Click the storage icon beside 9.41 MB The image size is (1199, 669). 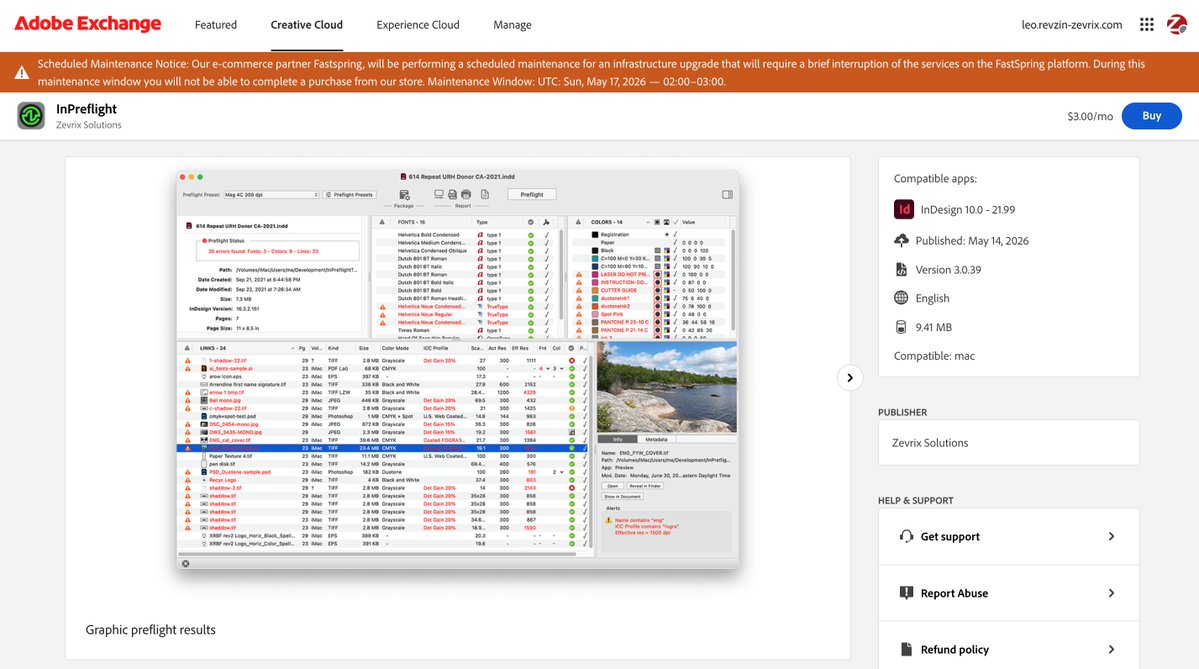pyautogui.click(x=902, y=326)
